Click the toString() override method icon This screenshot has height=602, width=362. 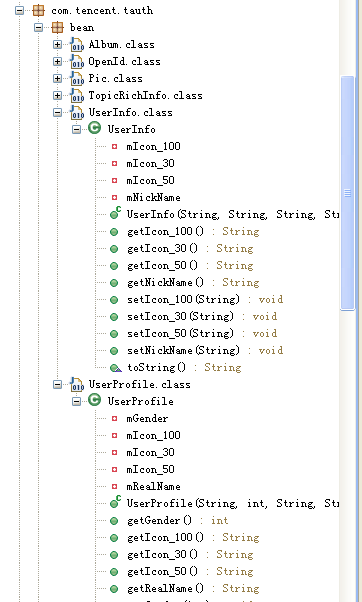tap(115, 368)
